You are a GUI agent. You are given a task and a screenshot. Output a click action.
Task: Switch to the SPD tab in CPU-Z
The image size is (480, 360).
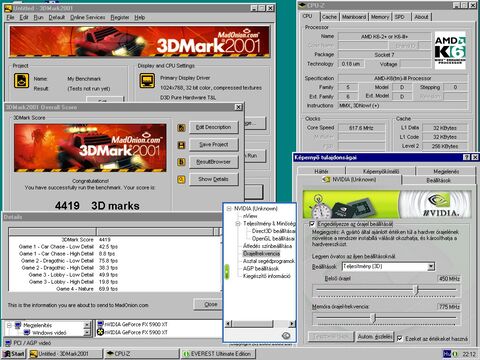(x=400, y=17)
